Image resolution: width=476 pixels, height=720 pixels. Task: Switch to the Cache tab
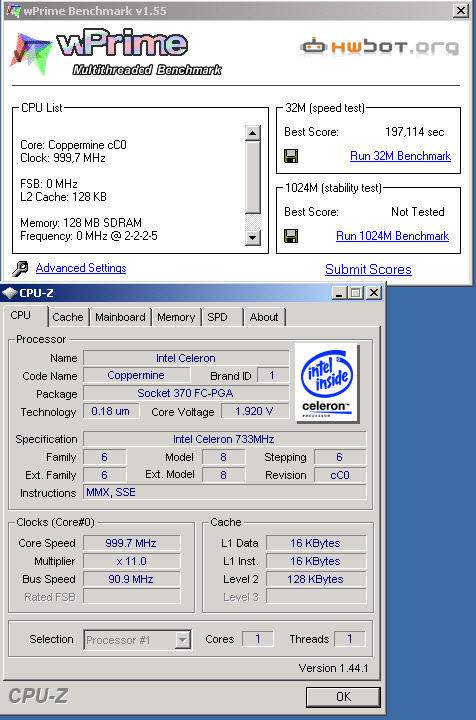(x=68, y=317)
